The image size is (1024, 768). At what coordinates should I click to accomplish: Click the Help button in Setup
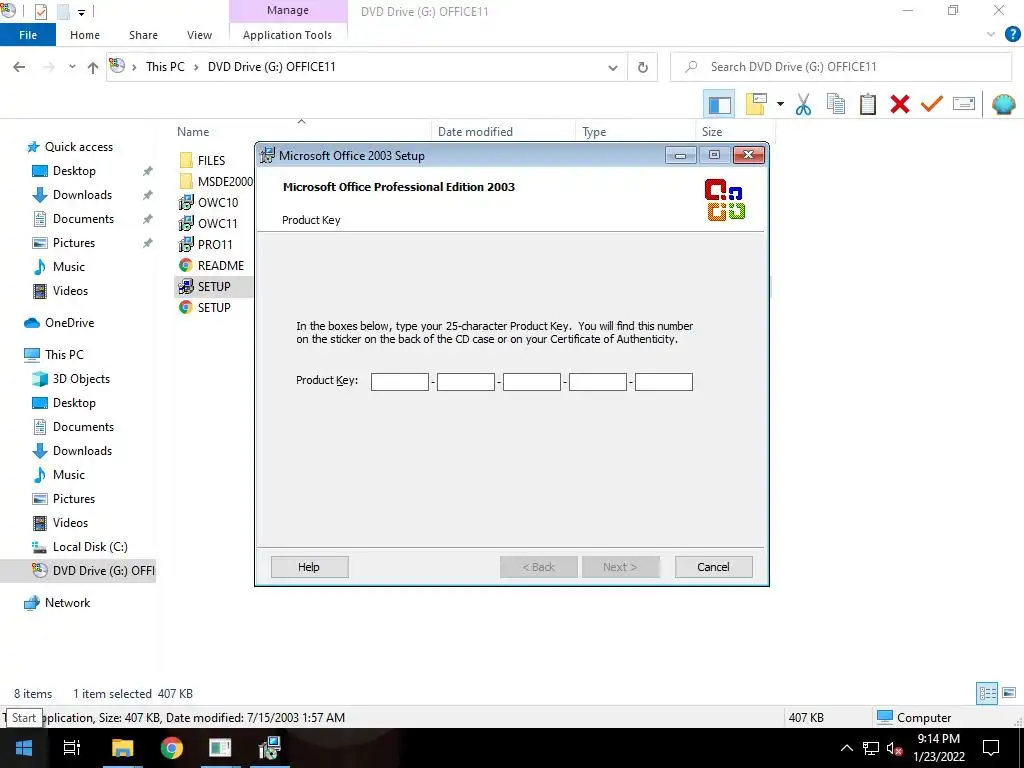[310, 567]
